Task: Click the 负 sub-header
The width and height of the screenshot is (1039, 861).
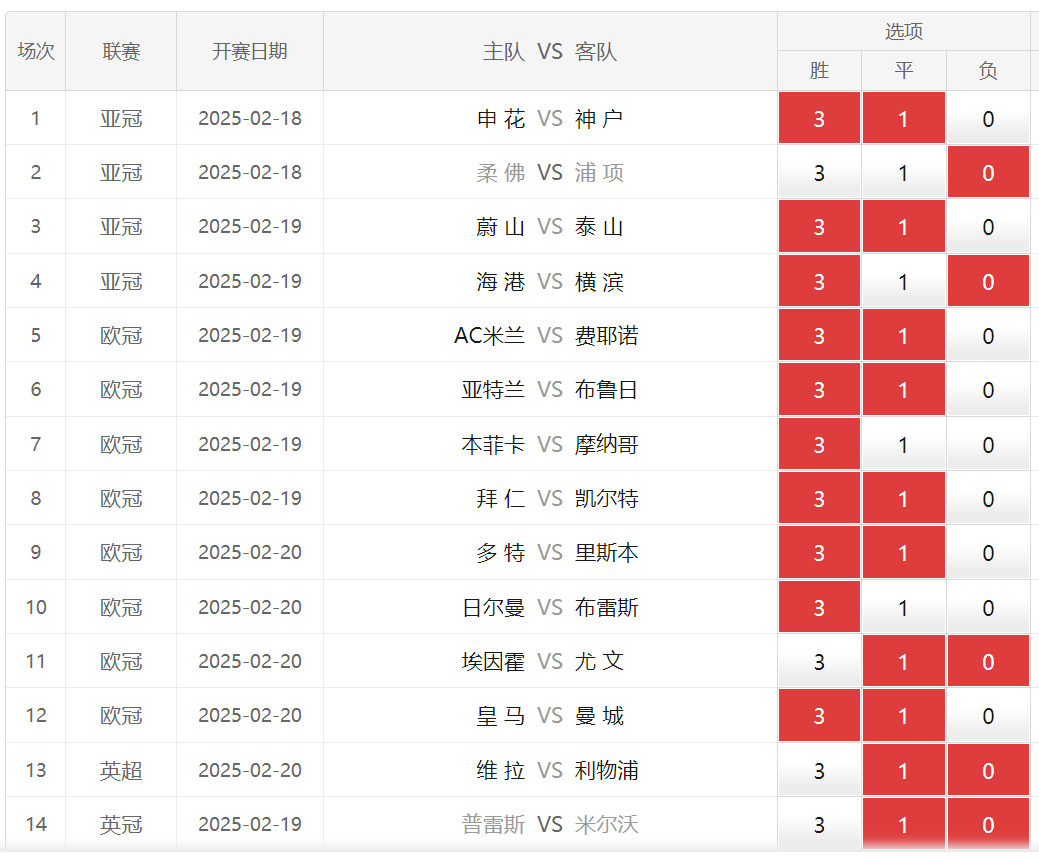Action: point(988,70)
